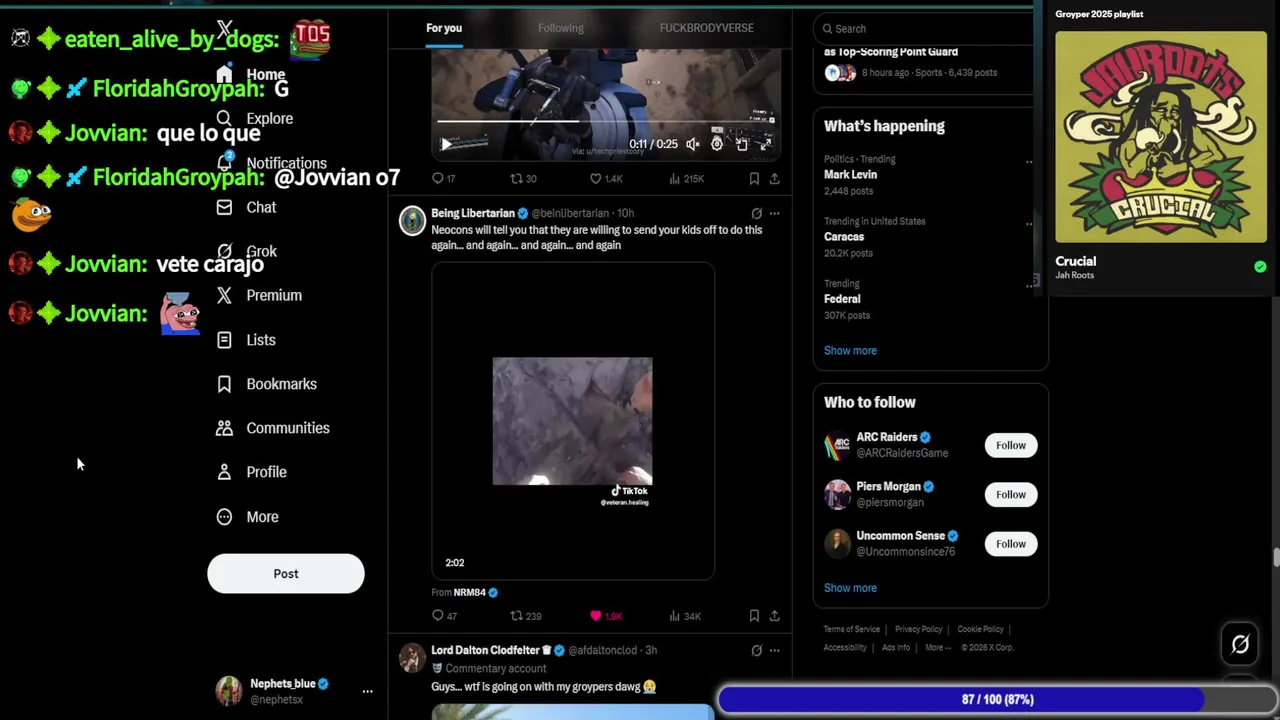Open Being Libertarian's profile avatar

(412, 220)
